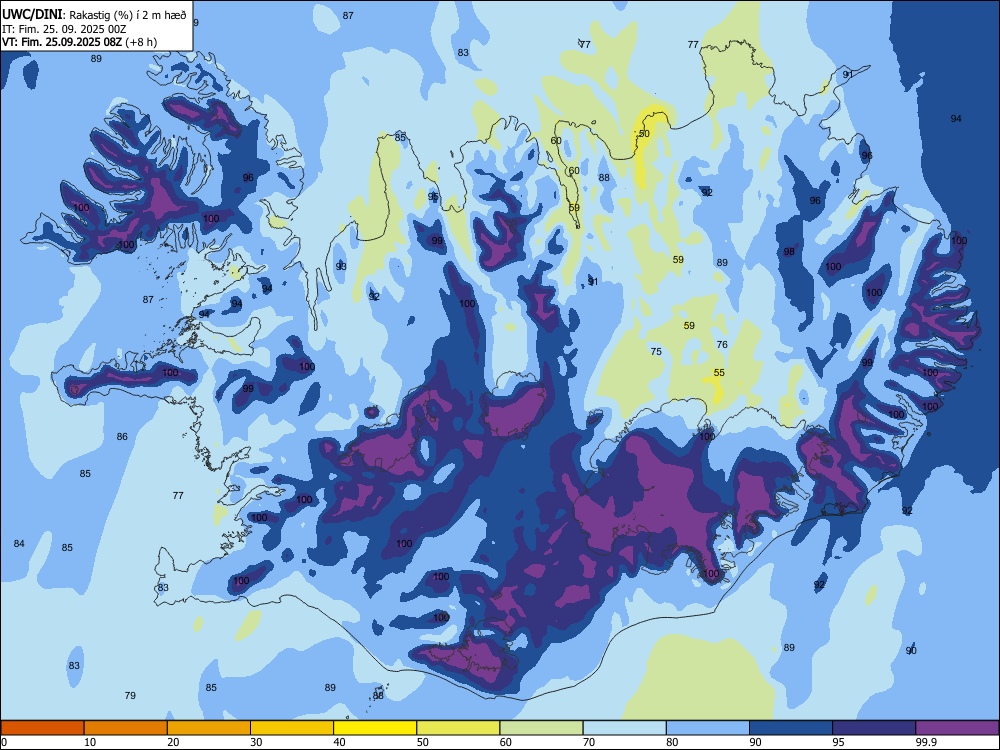
Task: Click the 'VT: Fim. 25.09.2025 08Z (+8 h)' line
Action: click(80, 42)
